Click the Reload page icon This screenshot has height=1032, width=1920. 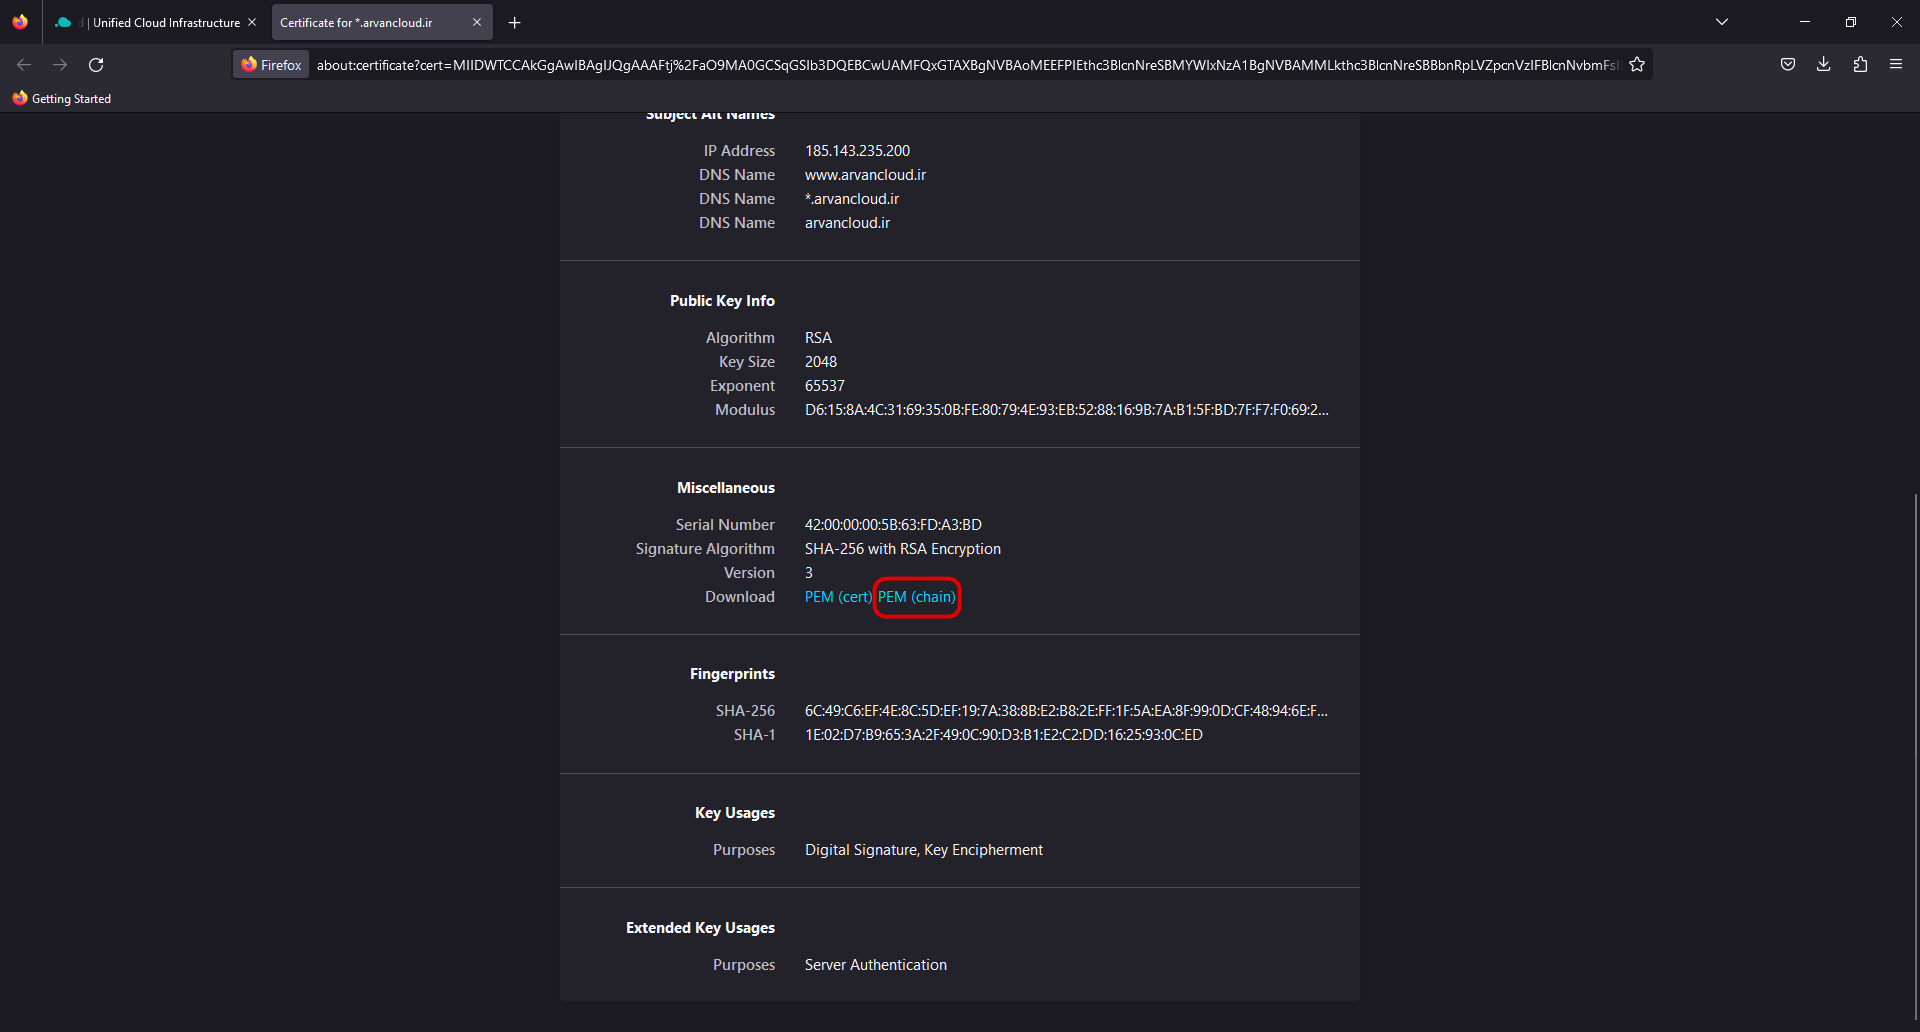pos(96,65)
